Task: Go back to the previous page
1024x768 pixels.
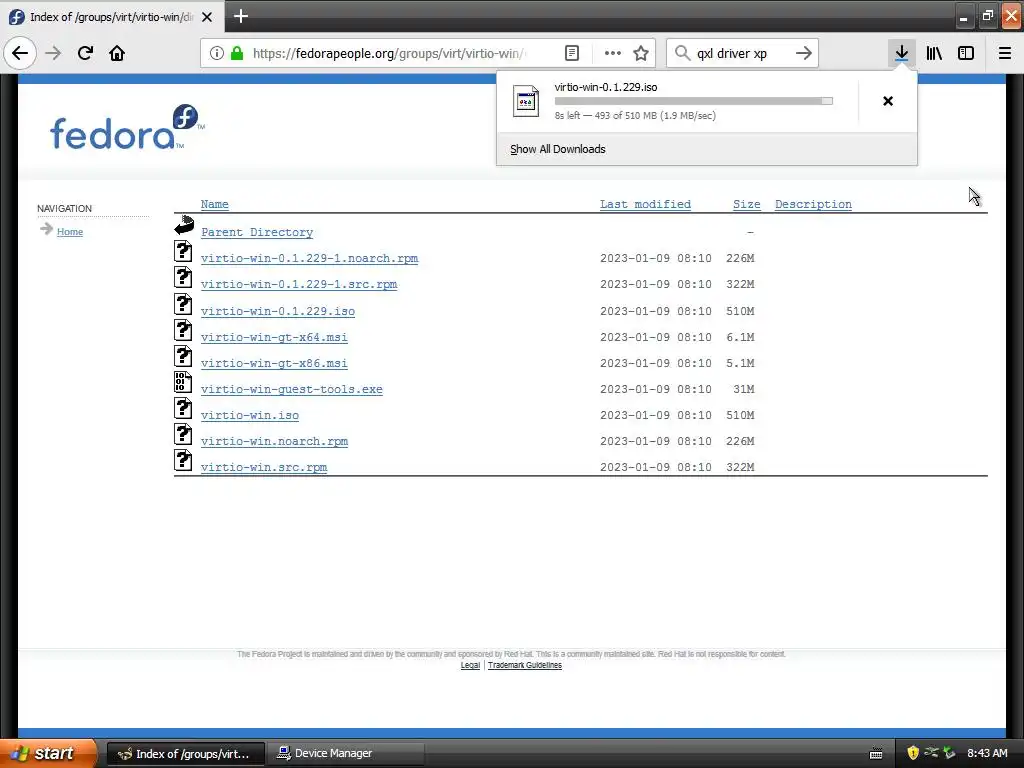Action: click(20, 53)
